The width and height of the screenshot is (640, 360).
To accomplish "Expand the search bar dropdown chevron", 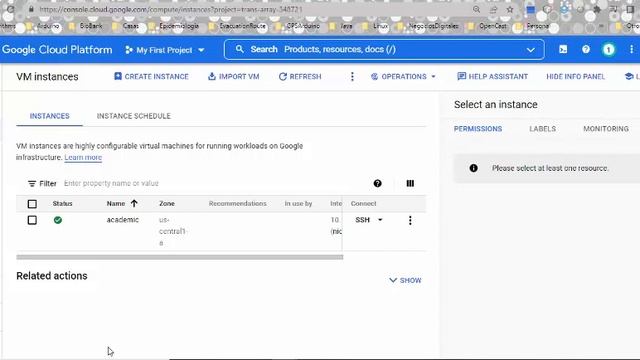I will click(x=530, y=50).
